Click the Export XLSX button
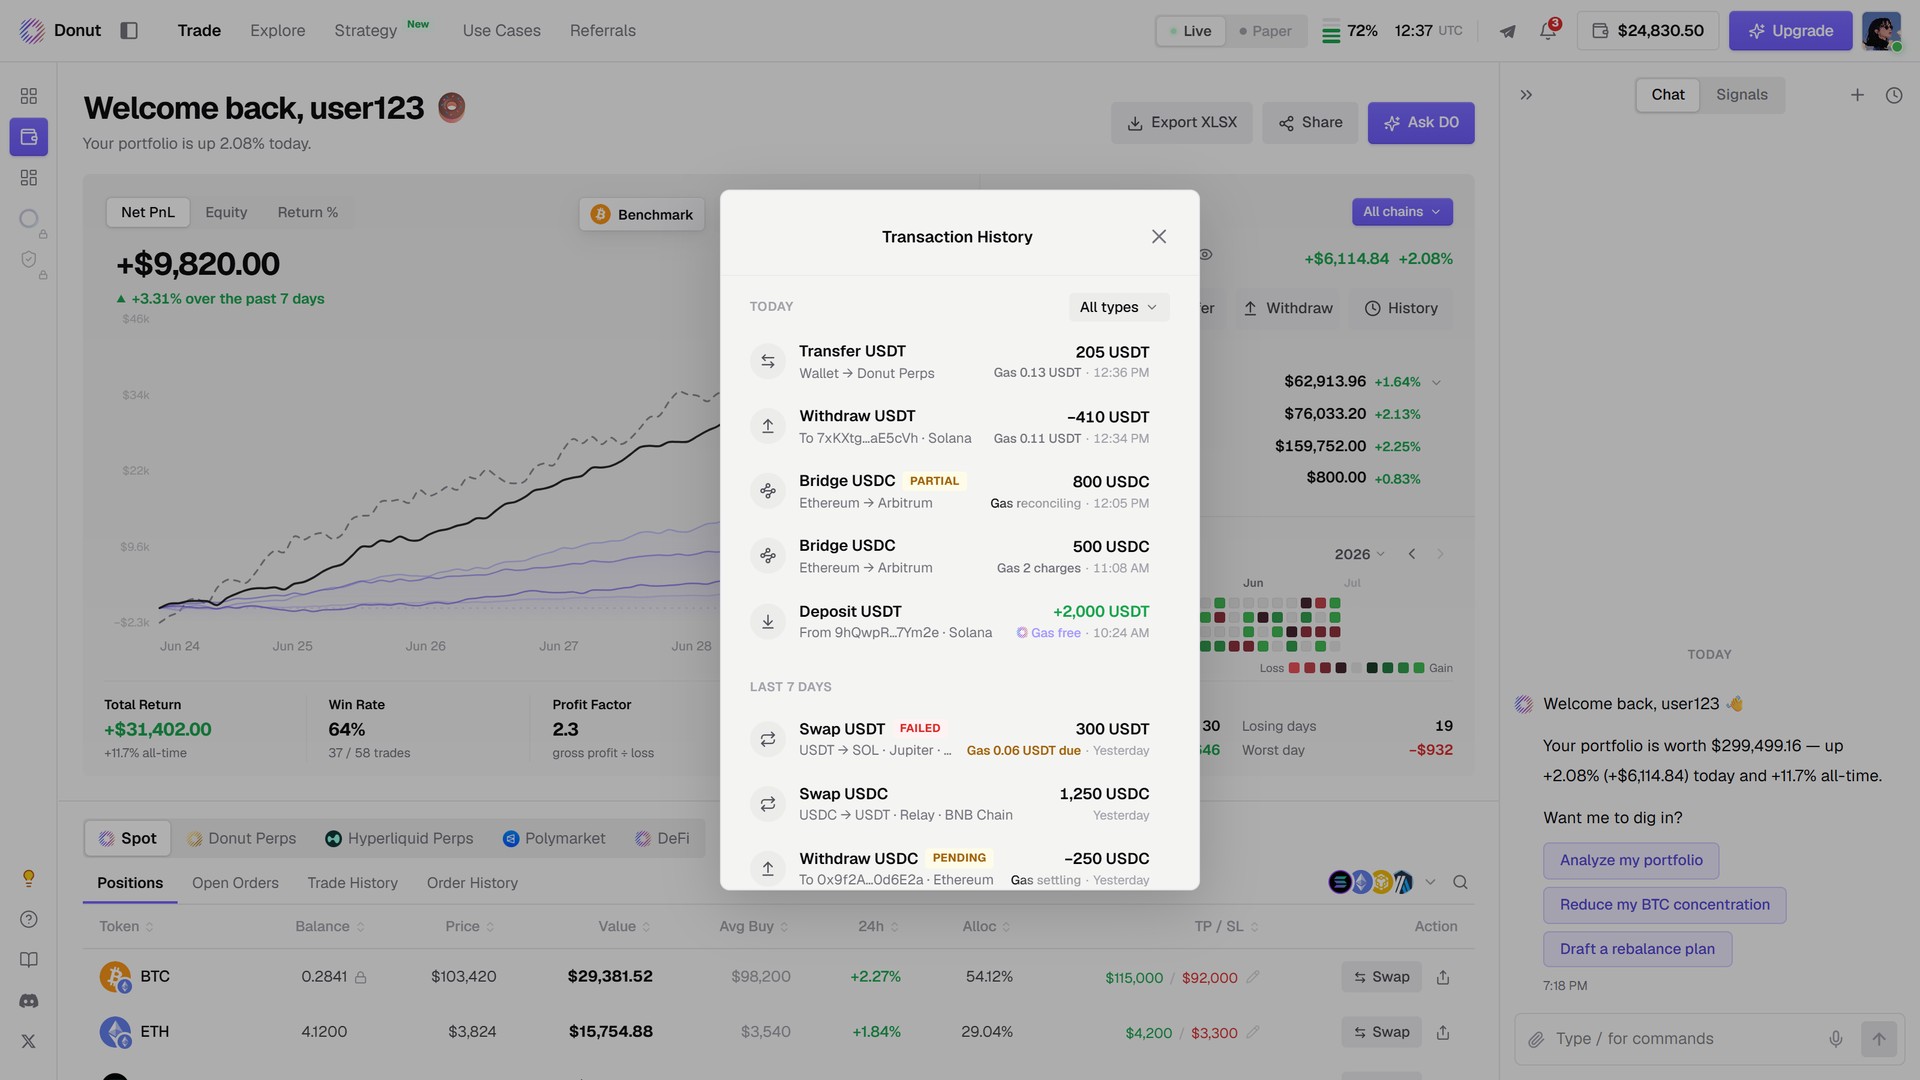This screenshot has width=1920, height=1080. [x=1181, y=123]
